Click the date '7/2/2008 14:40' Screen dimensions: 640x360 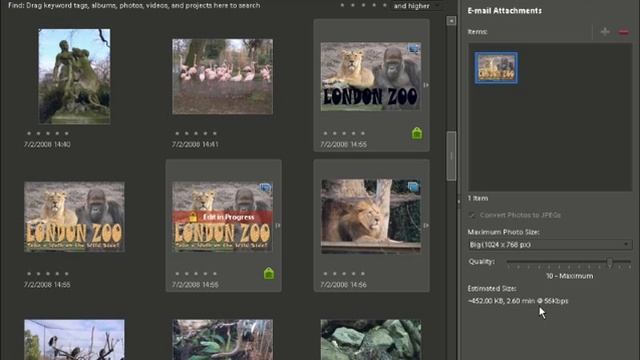click(x=47, y=144)
